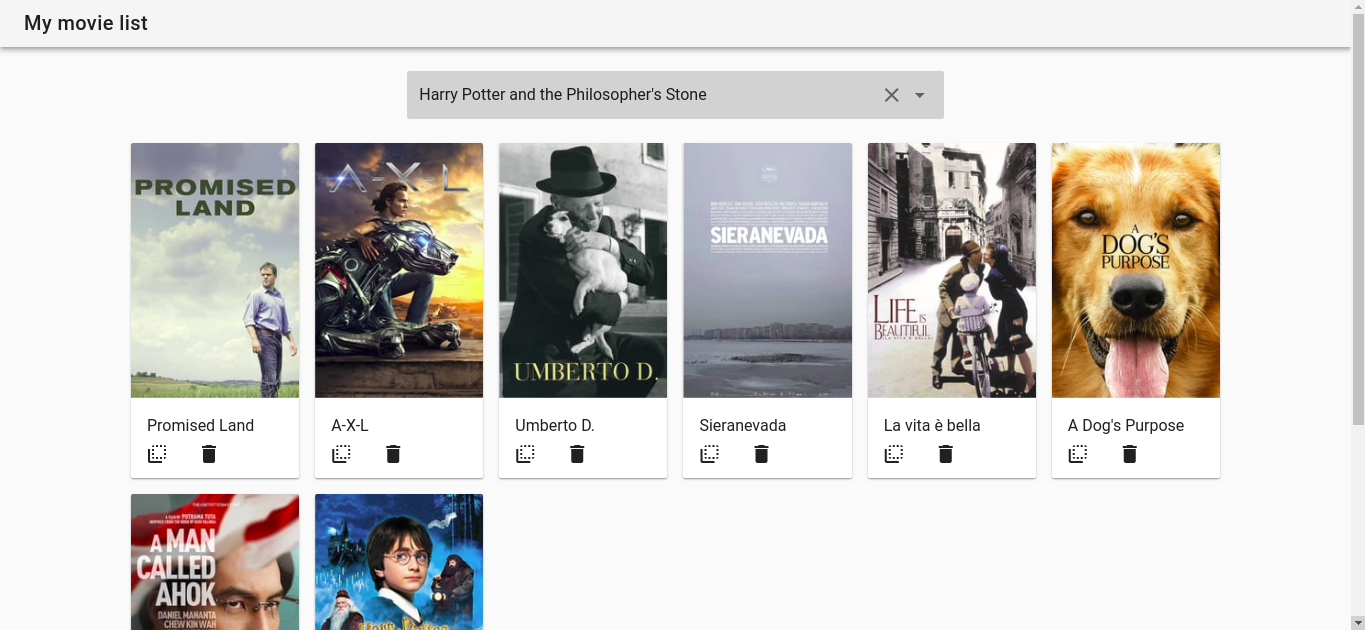Delete the La vita è bella card
Screen dimensions: 1365x630
[x=946, y=454]
